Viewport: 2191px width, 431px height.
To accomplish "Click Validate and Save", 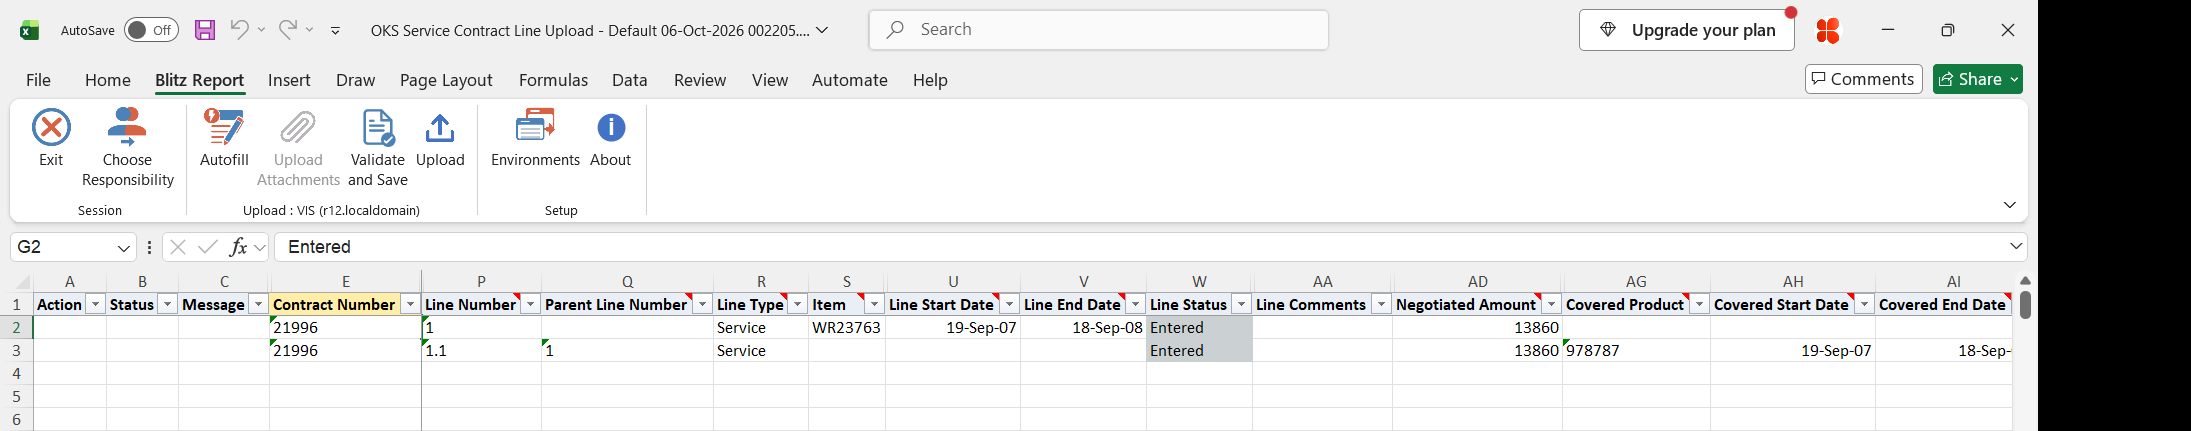I will [x=377, y=148].
